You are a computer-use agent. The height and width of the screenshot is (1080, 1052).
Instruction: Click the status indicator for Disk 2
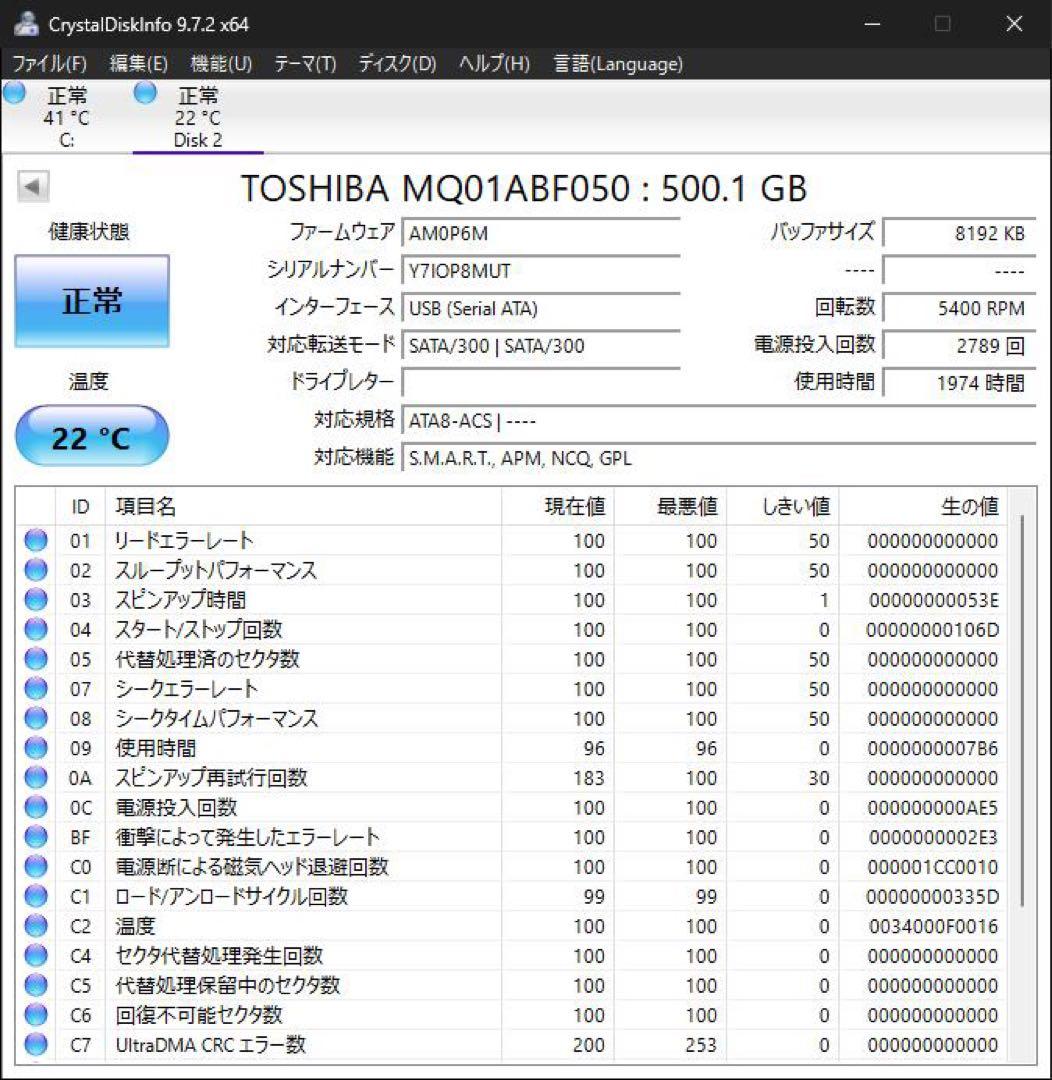point(144,92)
